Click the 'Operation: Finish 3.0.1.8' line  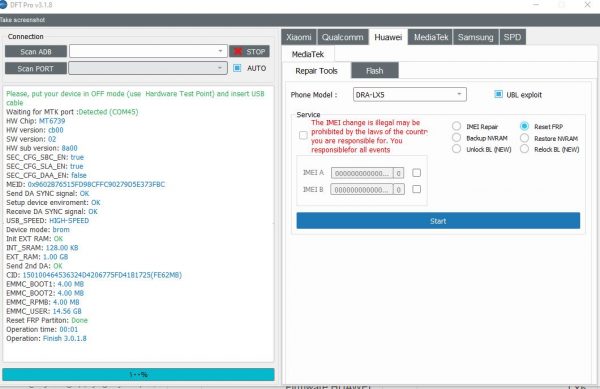coord(46,339)
